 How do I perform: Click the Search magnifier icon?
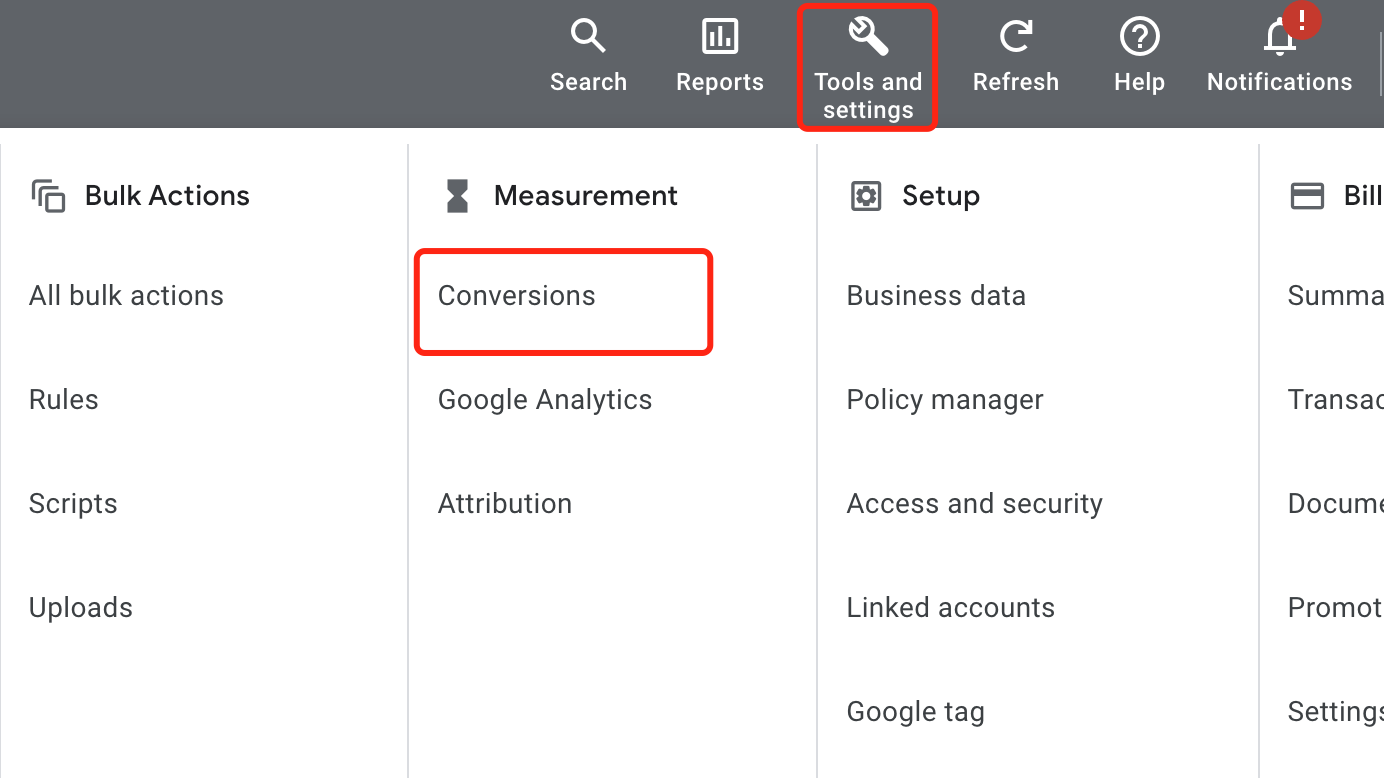588,38
